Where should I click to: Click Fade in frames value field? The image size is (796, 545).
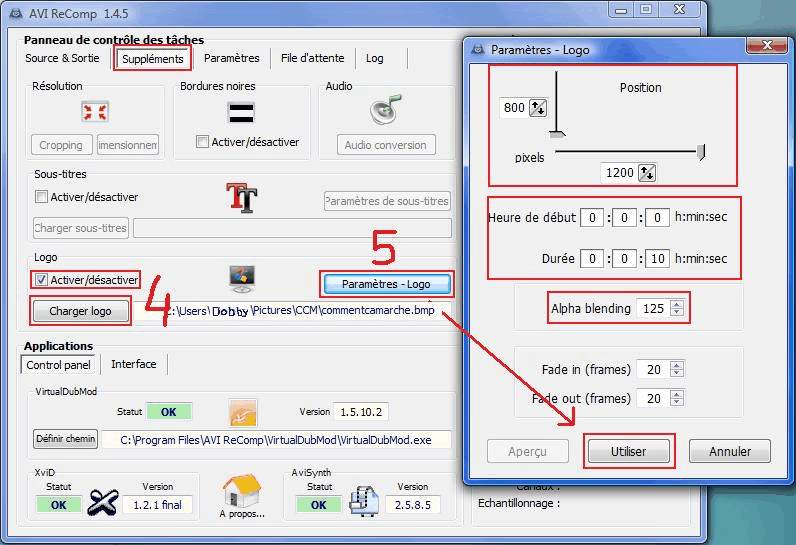pyautogui.click(x=653, y=369)
